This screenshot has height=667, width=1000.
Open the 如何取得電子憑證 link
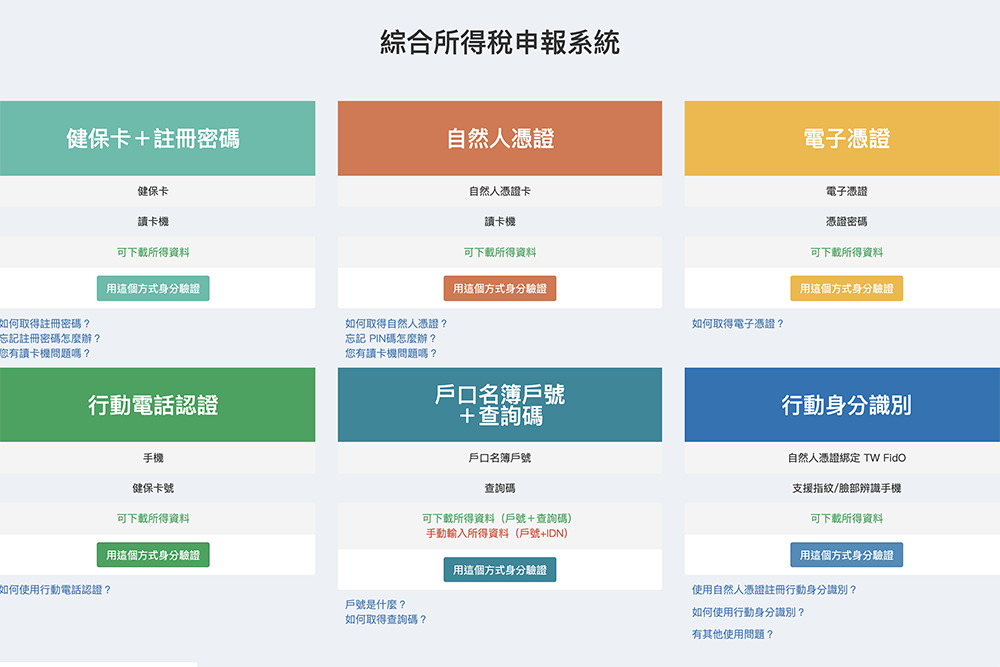(x=738, y=323)
